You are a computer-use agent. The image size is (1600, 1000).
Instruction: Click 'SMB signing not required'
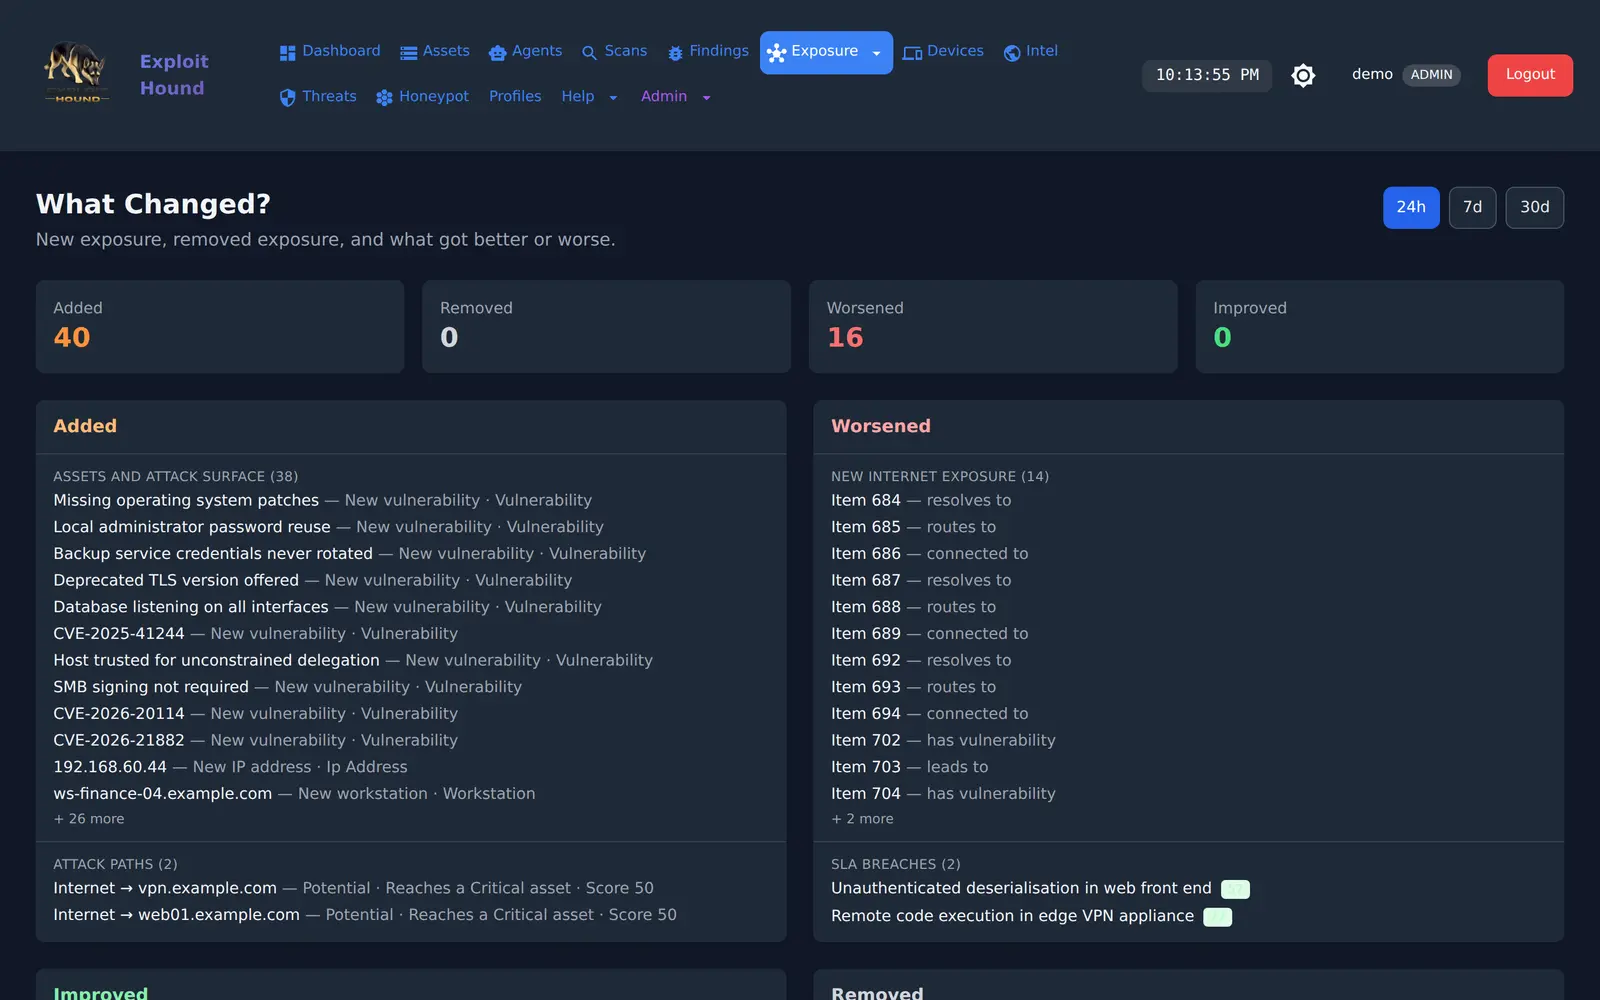(151, 687)
